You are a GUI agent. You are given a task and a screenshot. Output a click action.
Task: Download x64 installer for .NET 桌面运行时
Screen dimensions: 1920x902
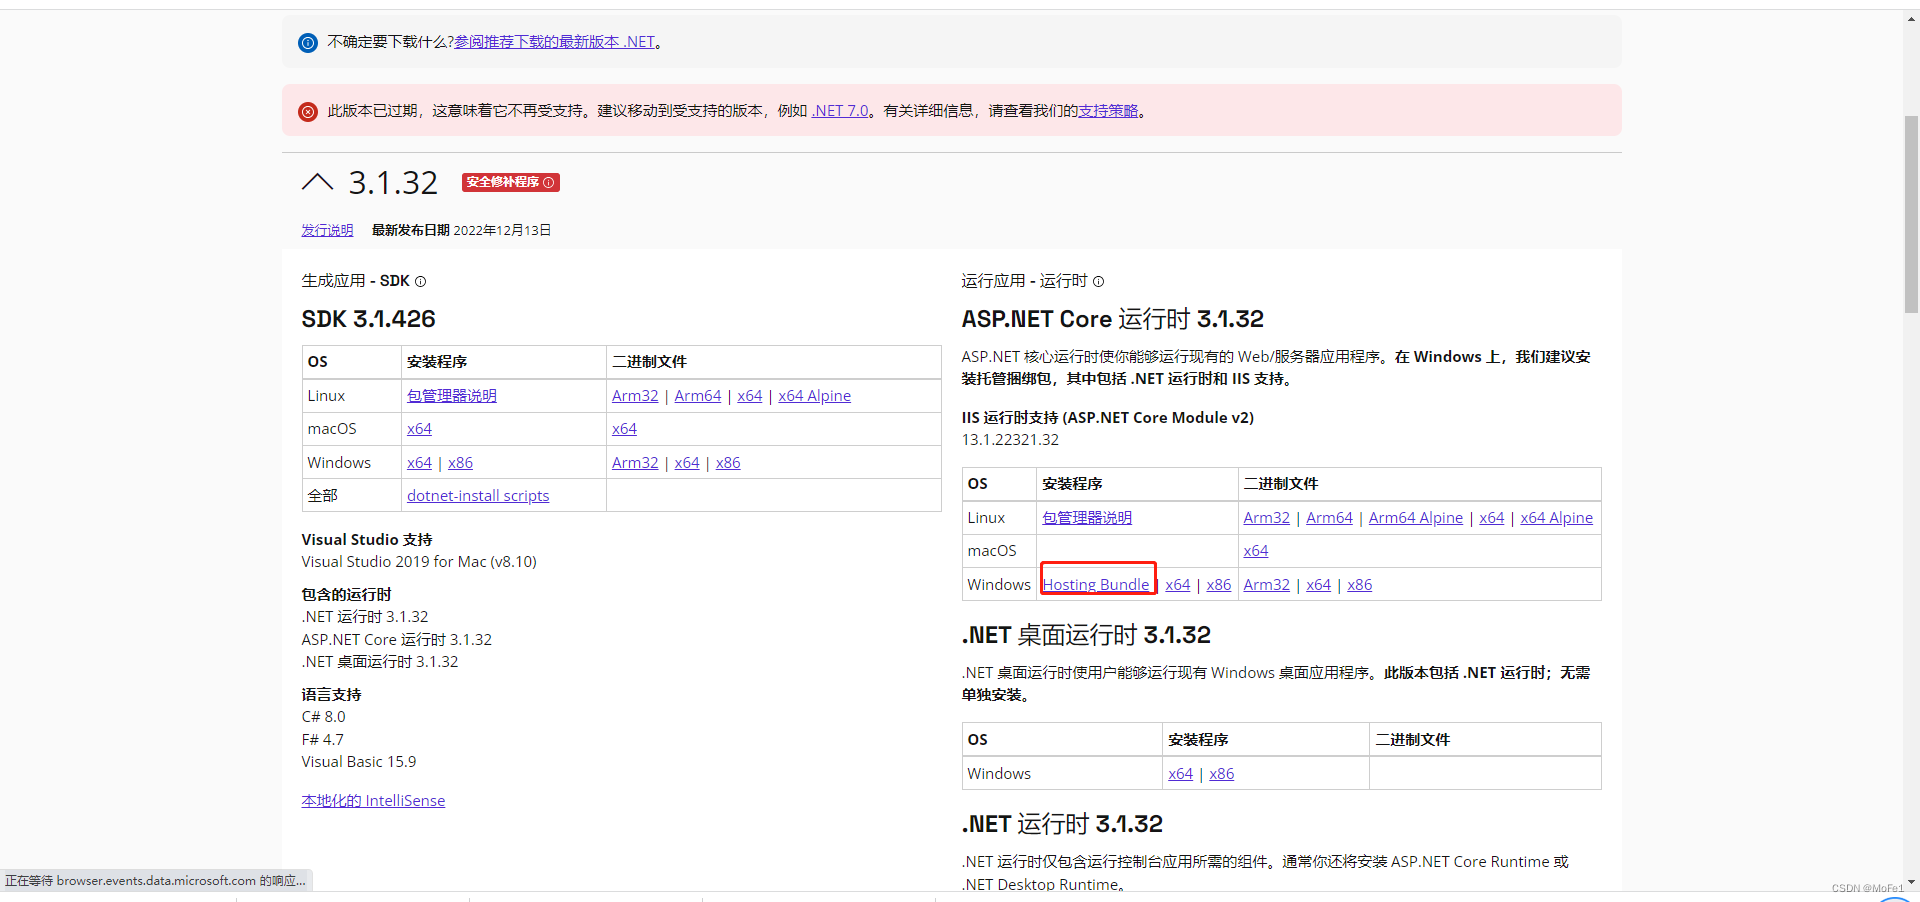click(x=1180, y=773)
